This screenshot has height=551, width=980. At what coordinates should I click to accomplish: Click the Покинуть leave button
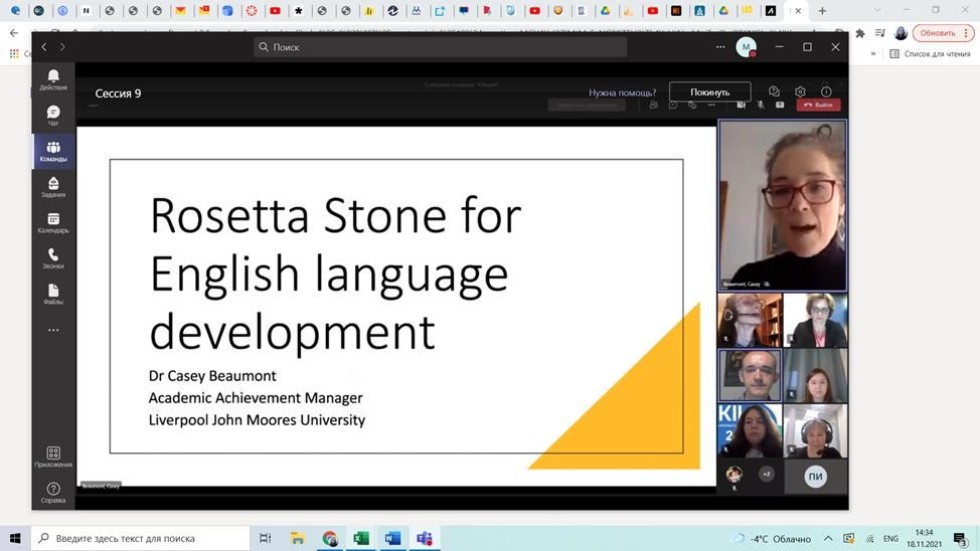coord(710,92)
